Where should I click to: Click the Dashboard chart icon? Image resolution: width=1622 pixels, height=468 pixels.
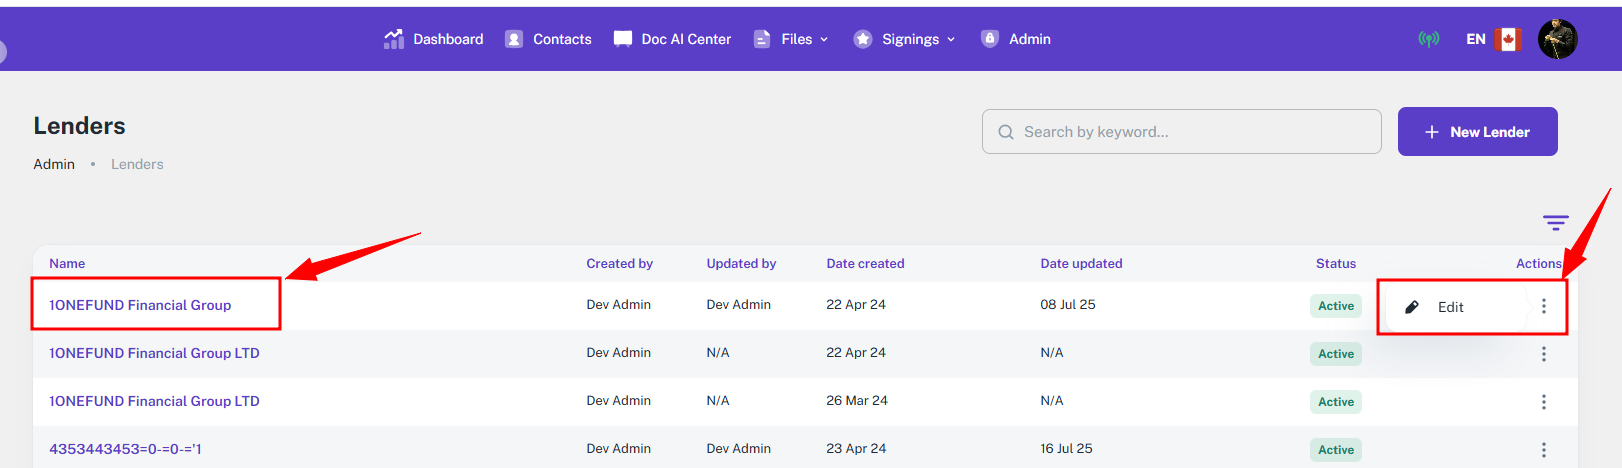coord(393,39)
